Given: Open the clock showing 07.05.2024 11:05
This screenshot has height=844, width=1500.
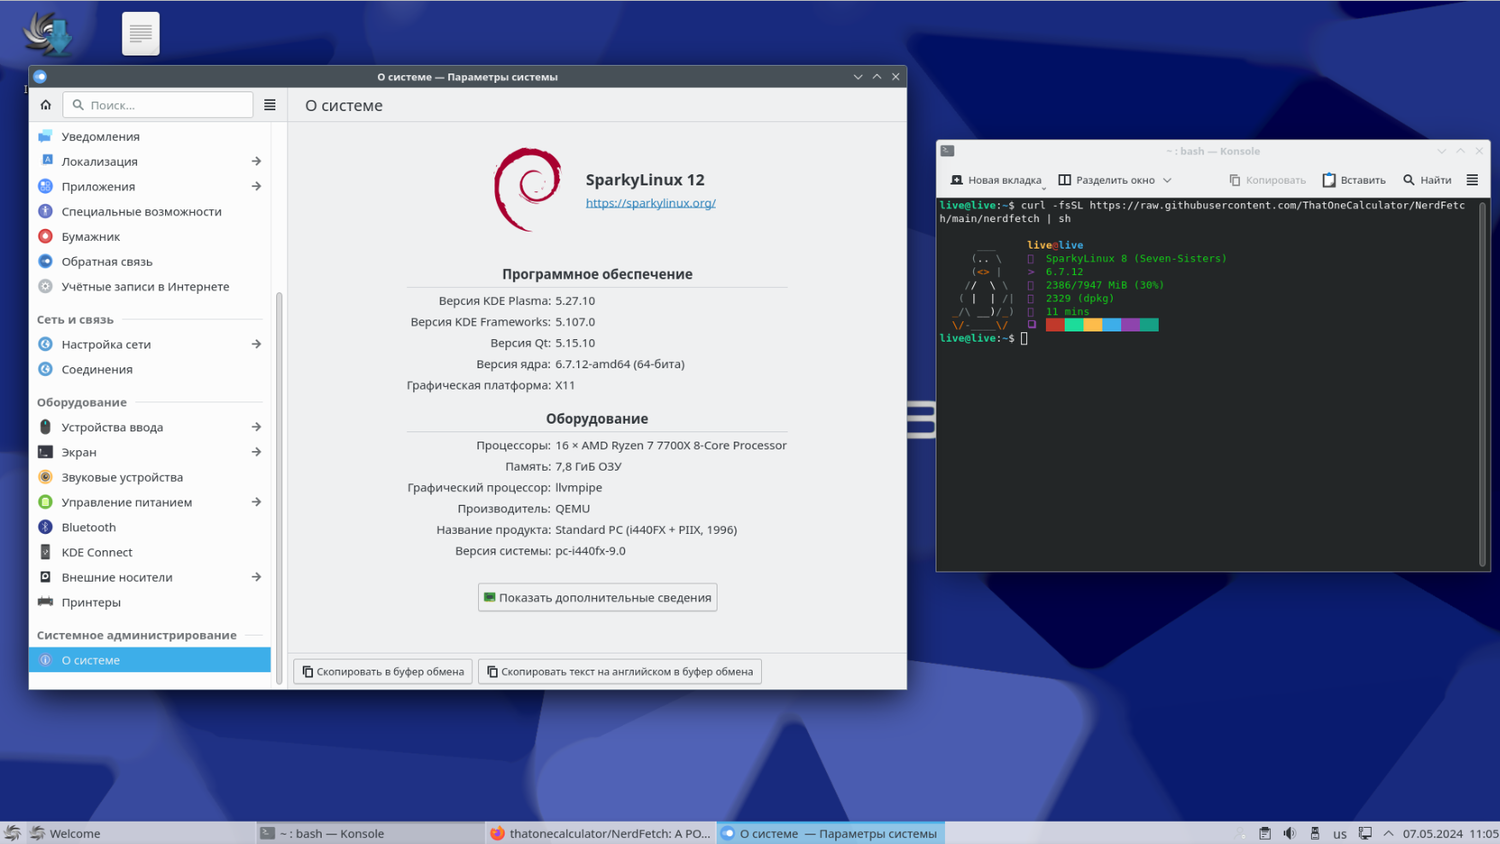Looking at the screenshot, I should (x=1451, y=833).
